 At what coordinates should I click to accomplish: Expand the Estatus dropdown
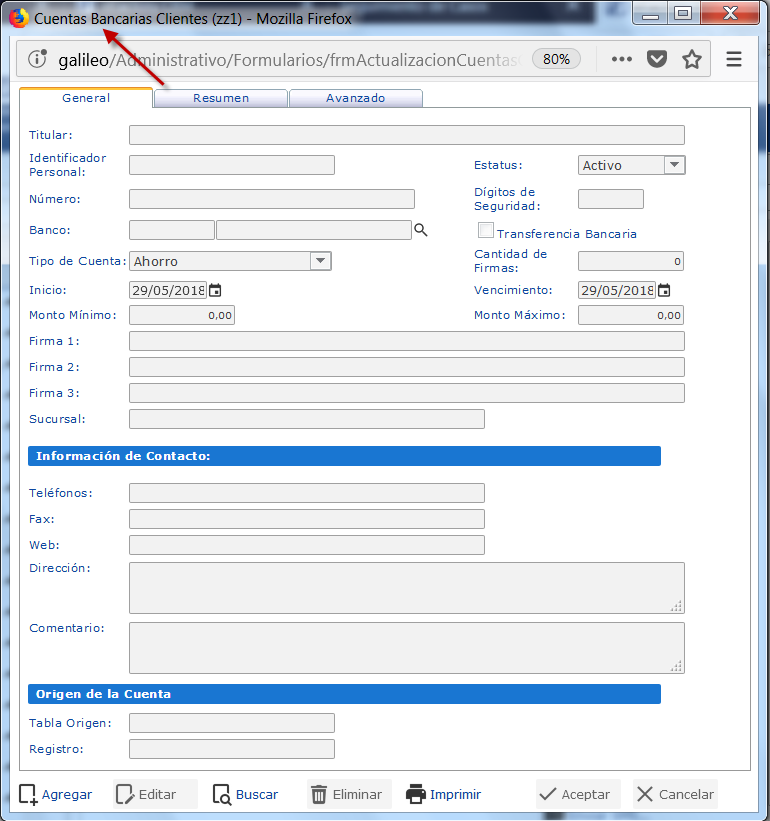[674, 165]
